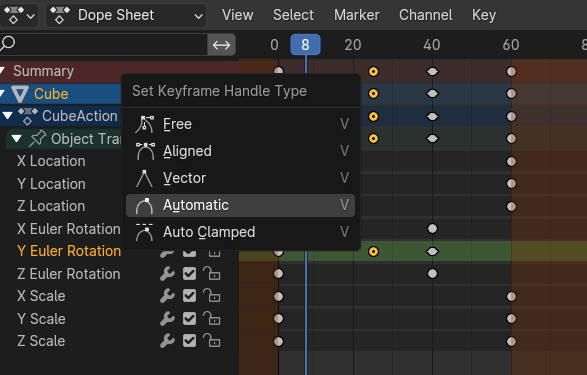This screenshot has height=375, width=587.
Task: Collapse the Cube object channel
Action: 2,94
